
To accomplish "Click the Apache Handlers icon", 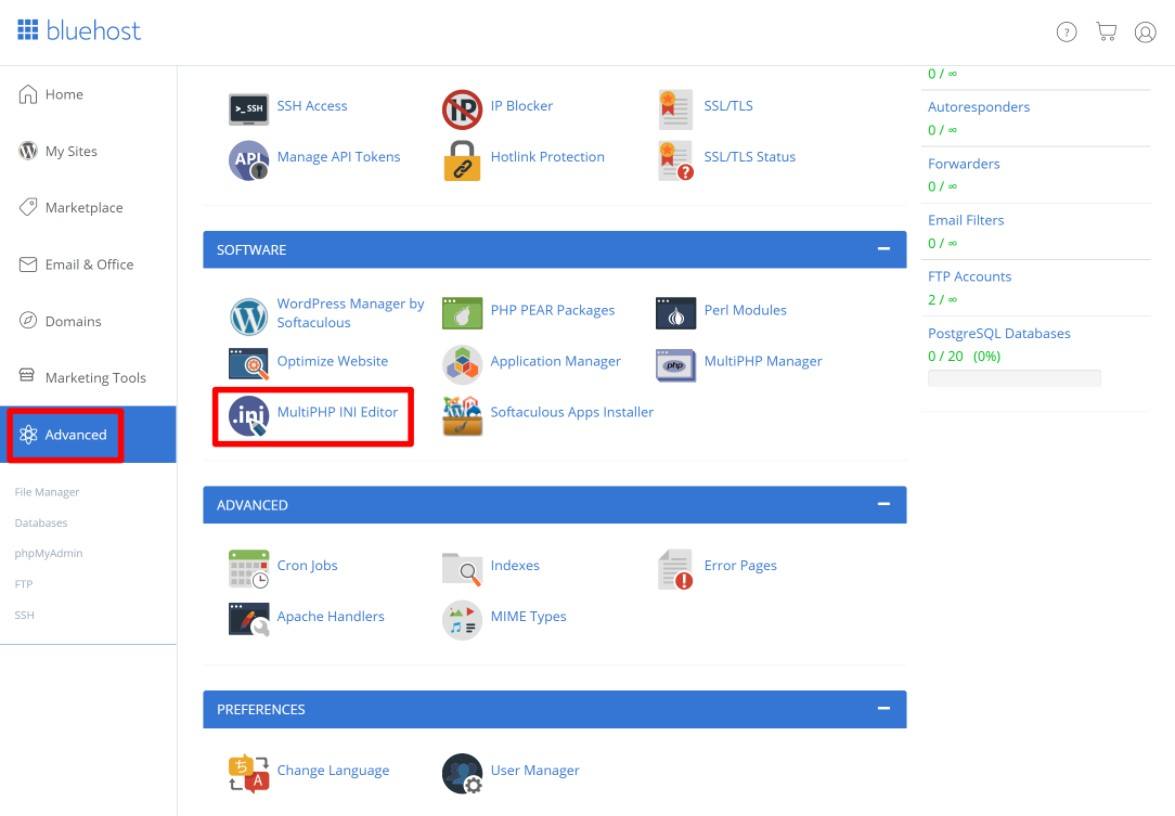I will pos(248,620).
